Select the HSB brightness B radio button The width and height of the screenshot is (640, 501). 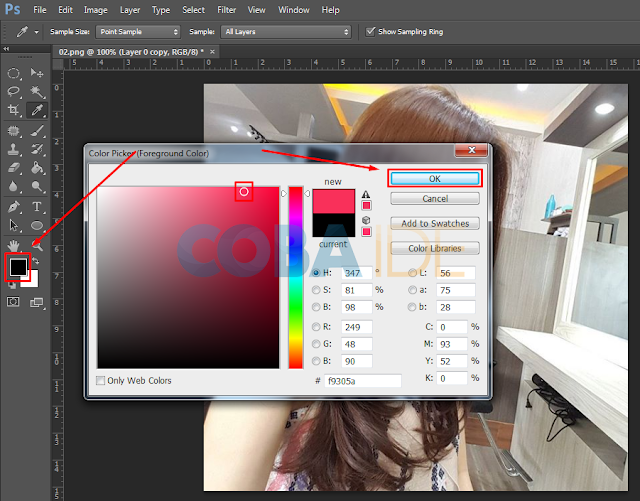click(316, 307)
